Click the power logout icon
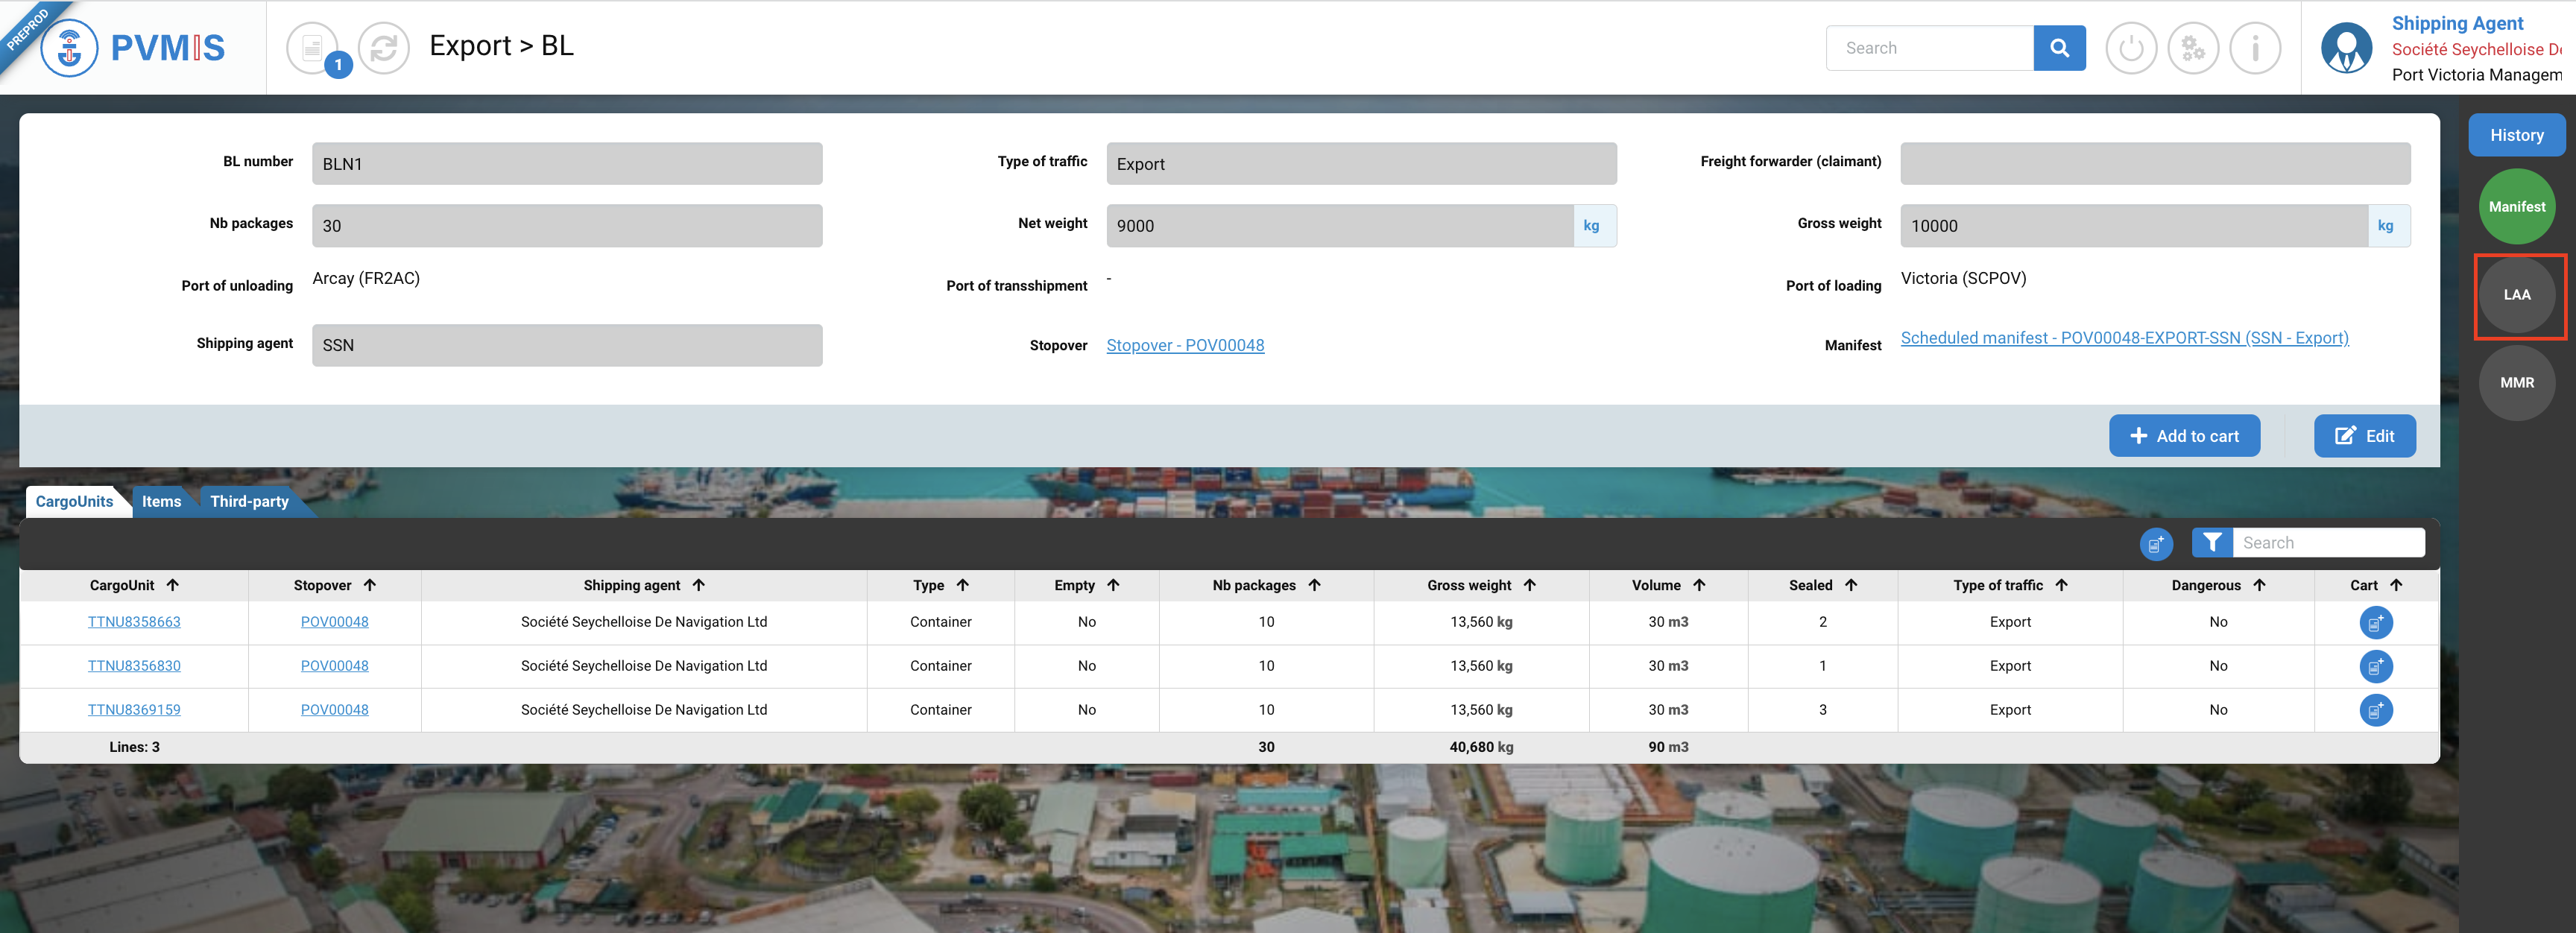2576x933 pixels. coord(2130,47)
